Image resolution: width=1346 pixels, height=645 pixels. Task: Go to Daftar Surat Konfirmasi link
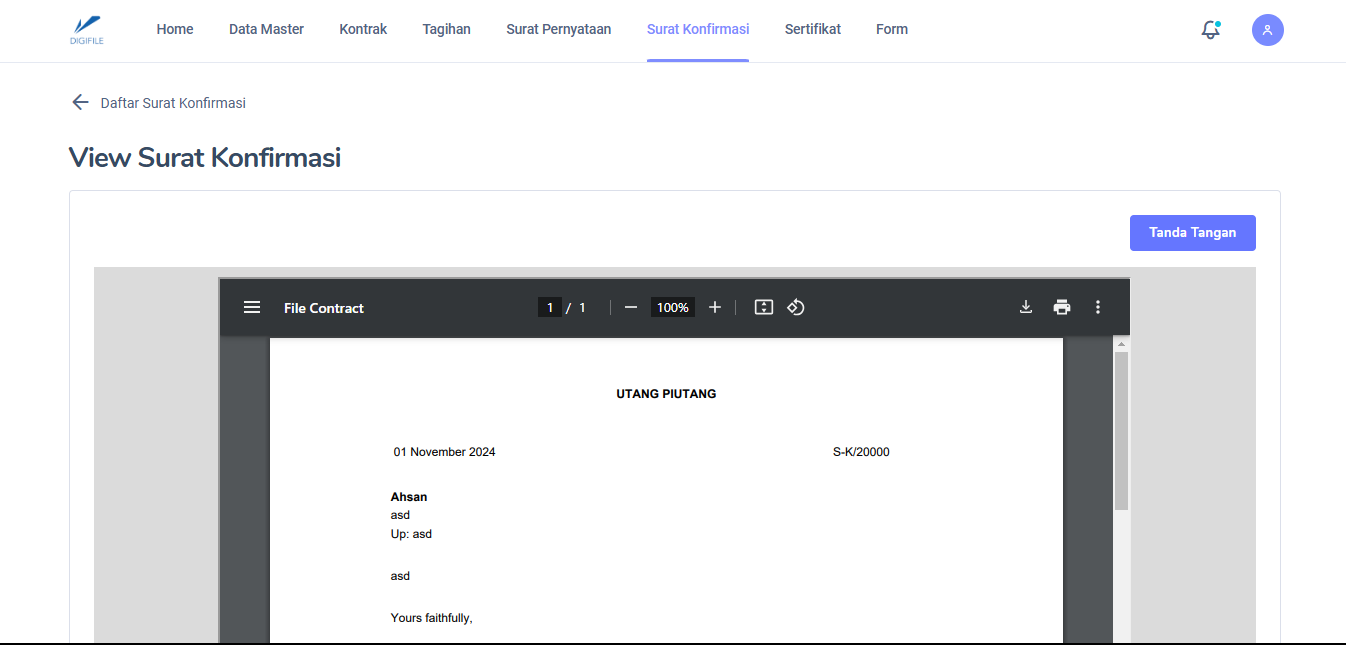point(173,103)
